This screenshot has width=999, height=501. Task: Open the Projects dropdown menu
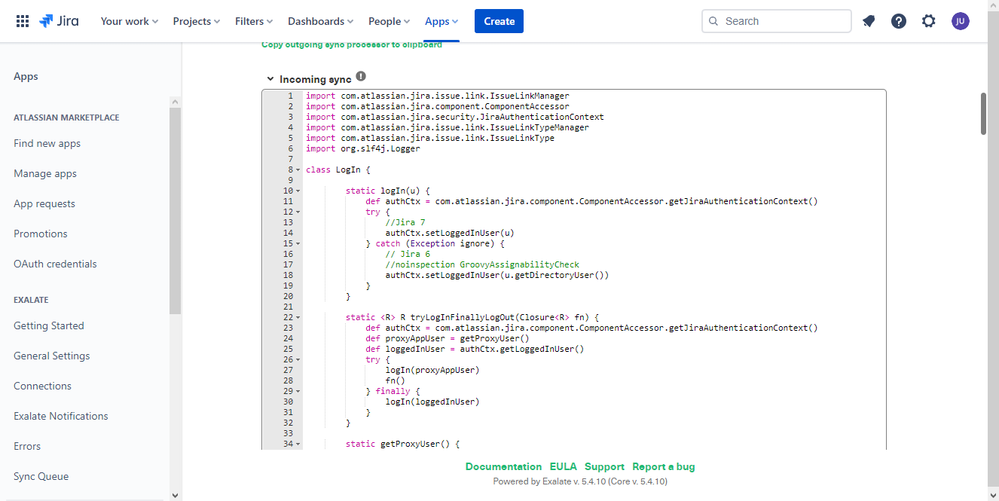196,21
